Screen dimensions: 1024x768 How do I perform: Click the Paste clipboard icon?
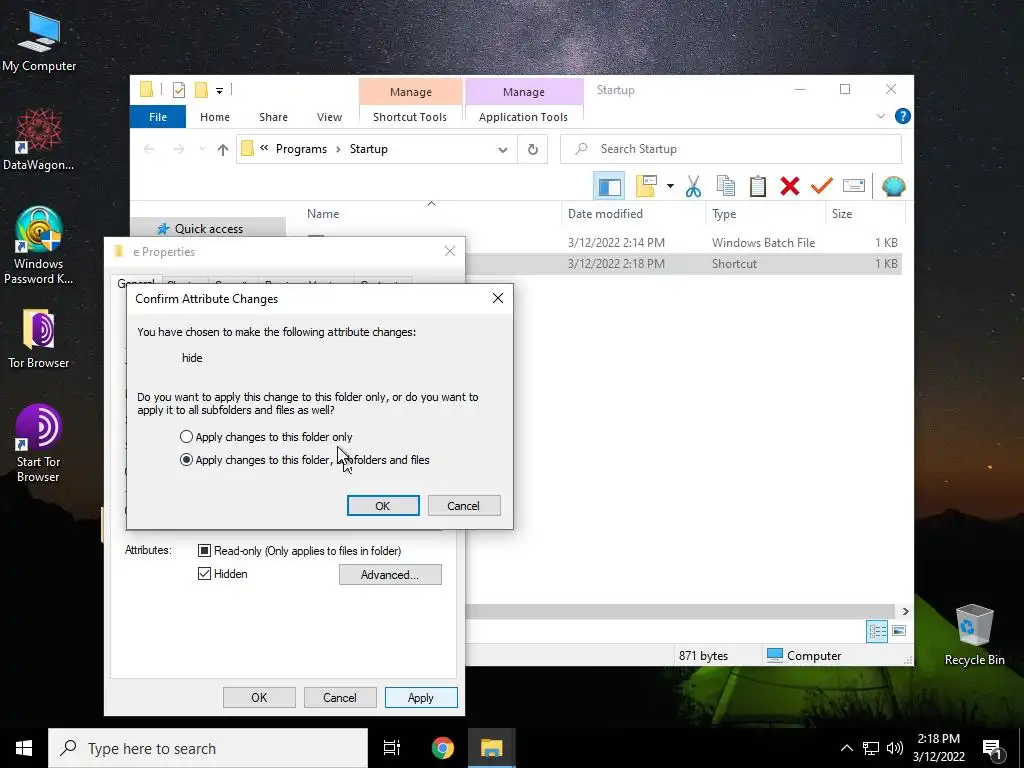pos(758,187)
